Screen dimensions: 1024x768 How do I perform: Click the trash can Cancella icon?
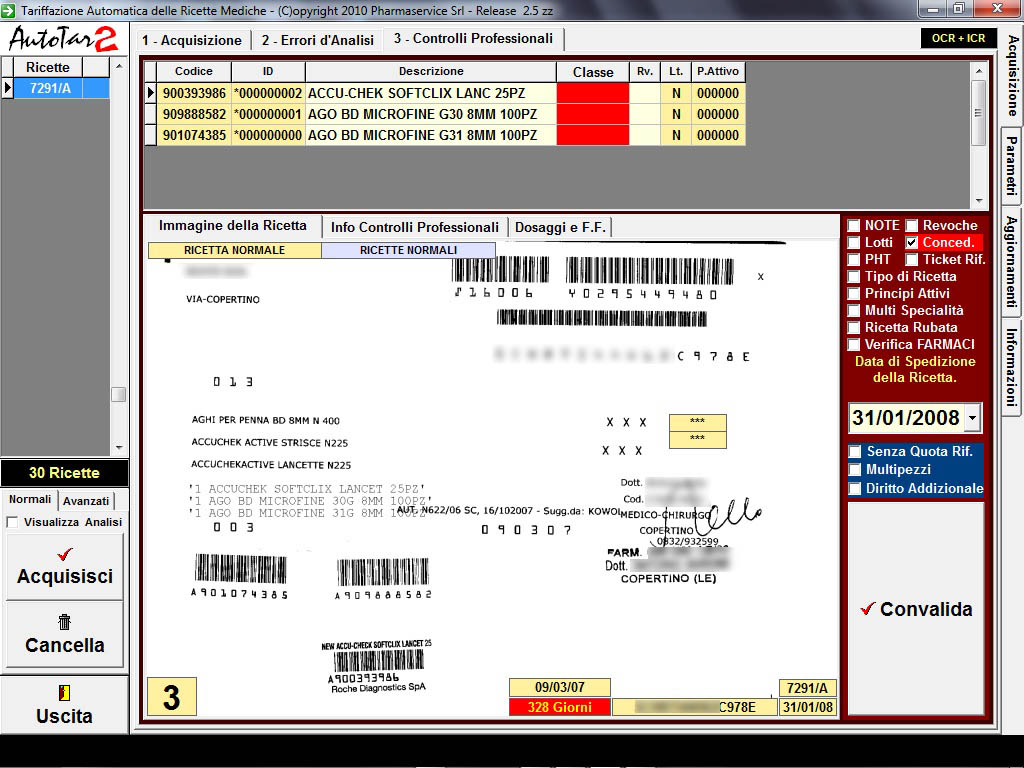[65, 622]
